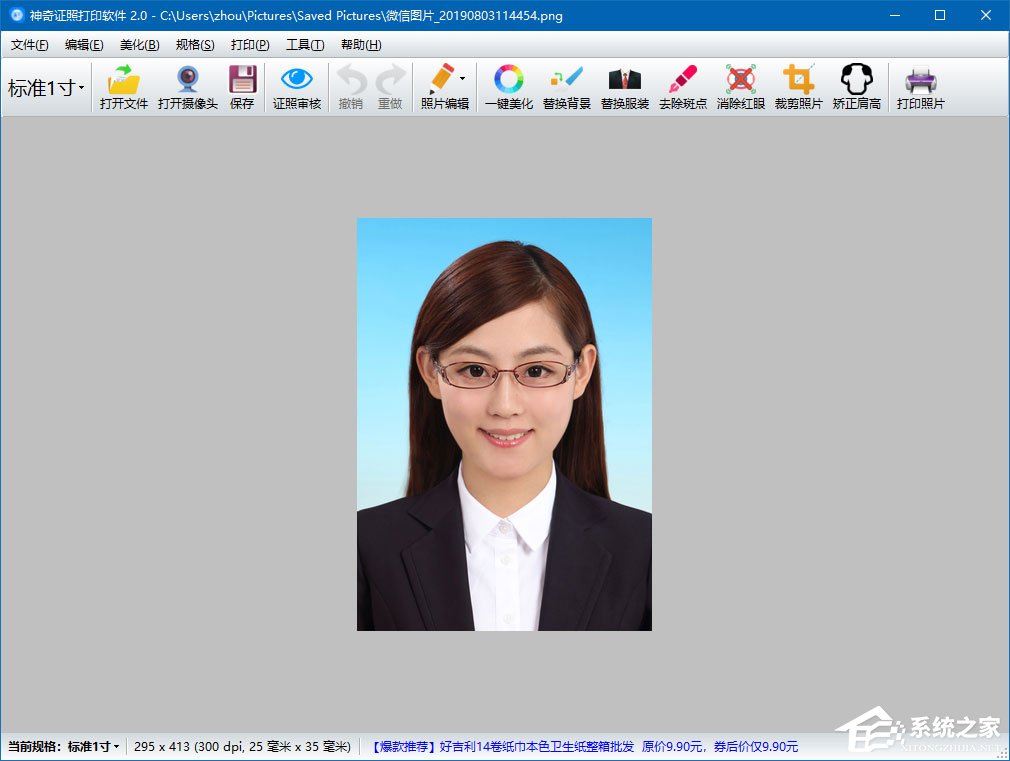Run the 证照审核 photo verification check
Screen dimensions: 1010x761
[296, 85]
